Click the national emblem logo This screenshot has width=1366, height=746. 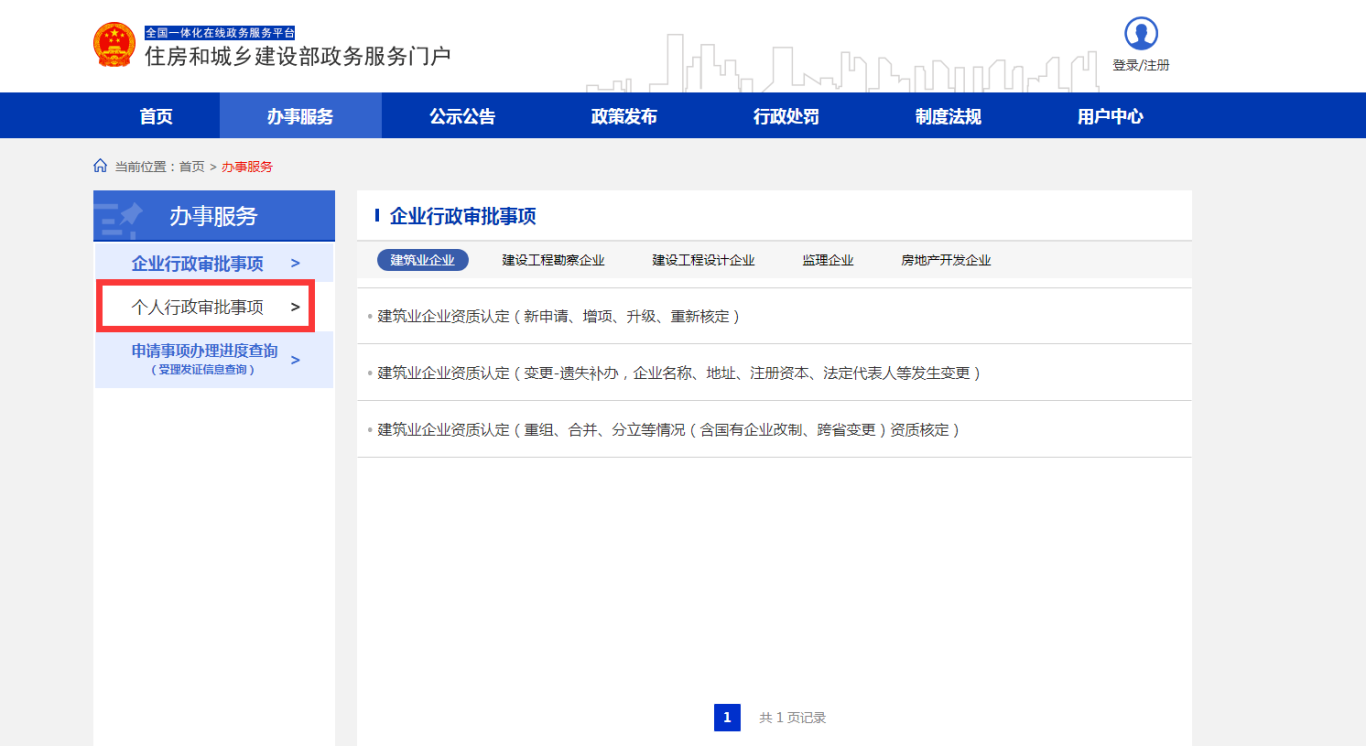114,45
